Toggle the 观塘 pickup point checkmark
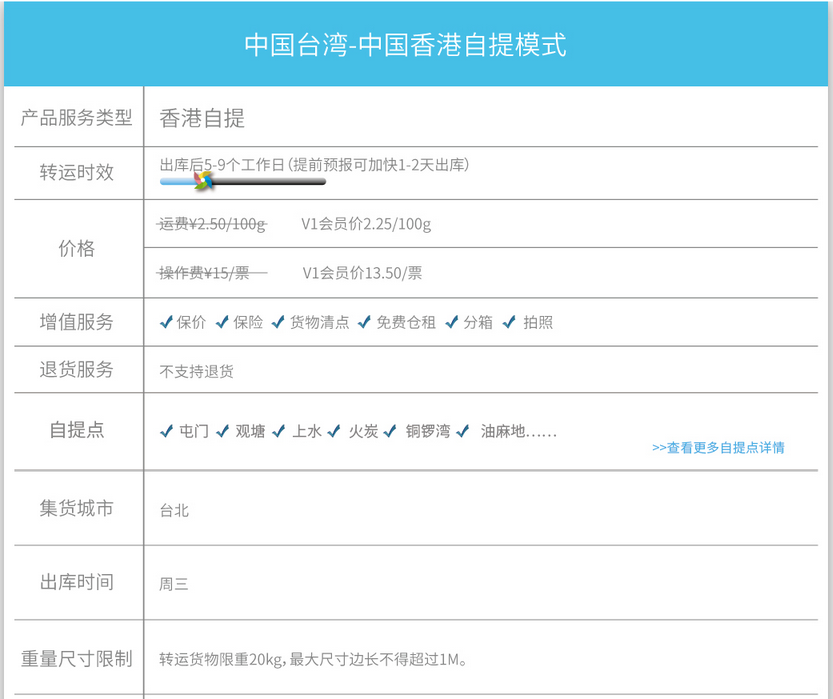The width and height of the screenshot is (833, 699). (223, 432)
